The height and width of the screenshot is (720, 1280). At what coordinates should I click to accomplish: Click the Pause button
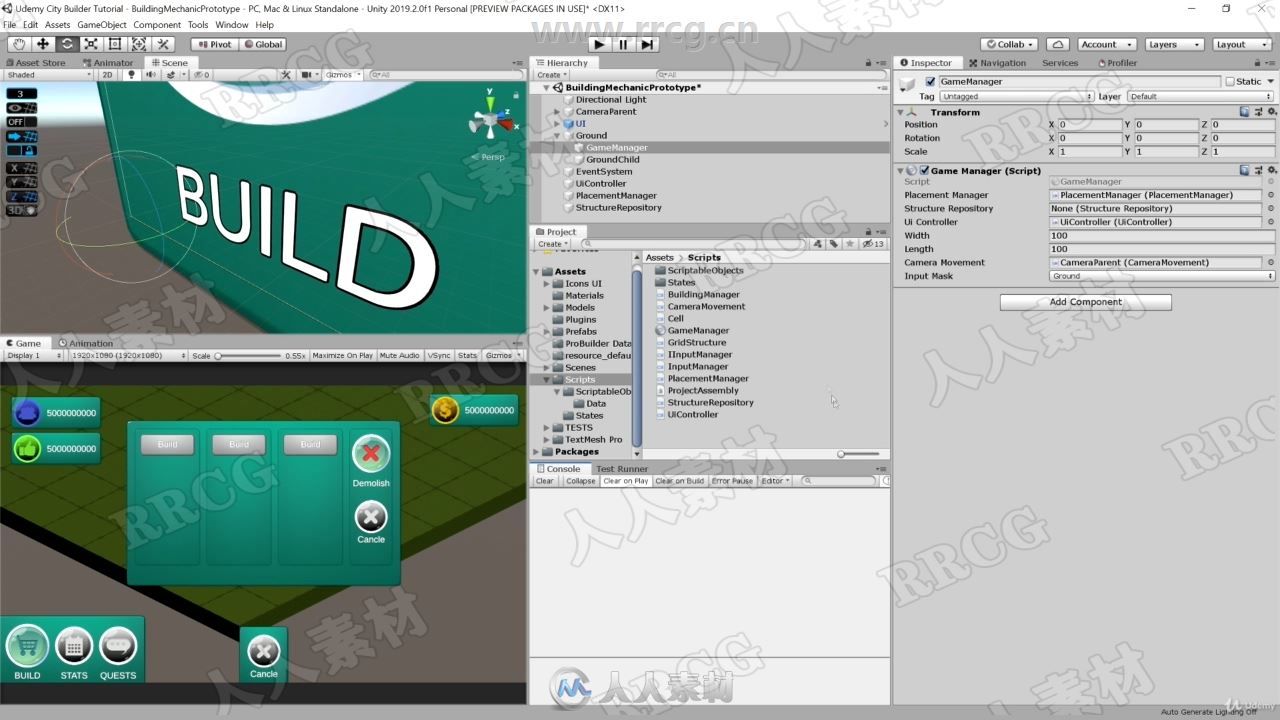coord(623,44)
